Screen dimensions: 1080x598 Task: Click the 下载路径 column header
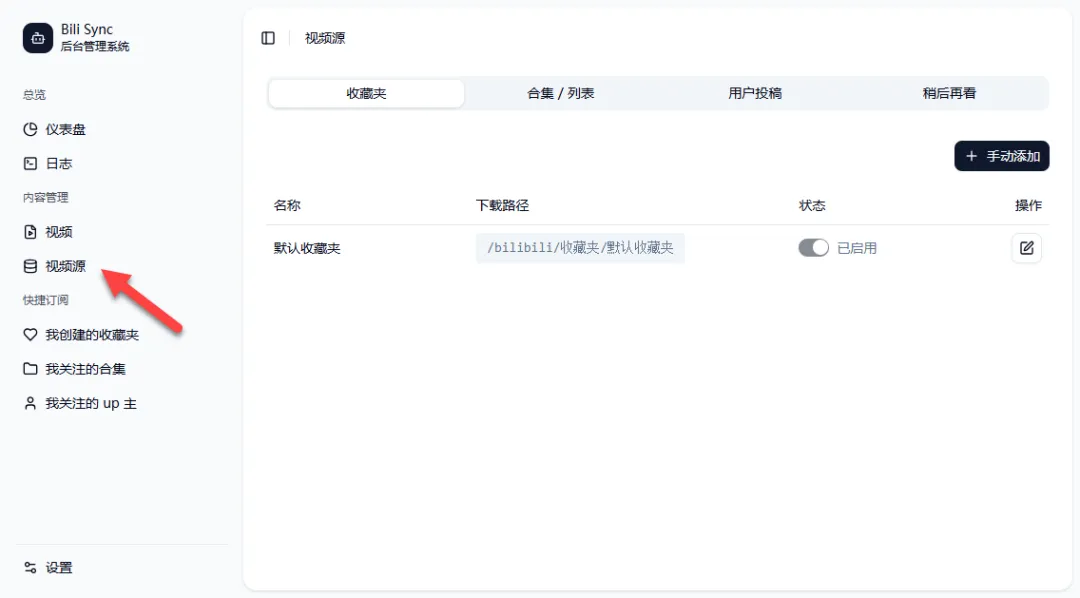(x=502, y=205)
